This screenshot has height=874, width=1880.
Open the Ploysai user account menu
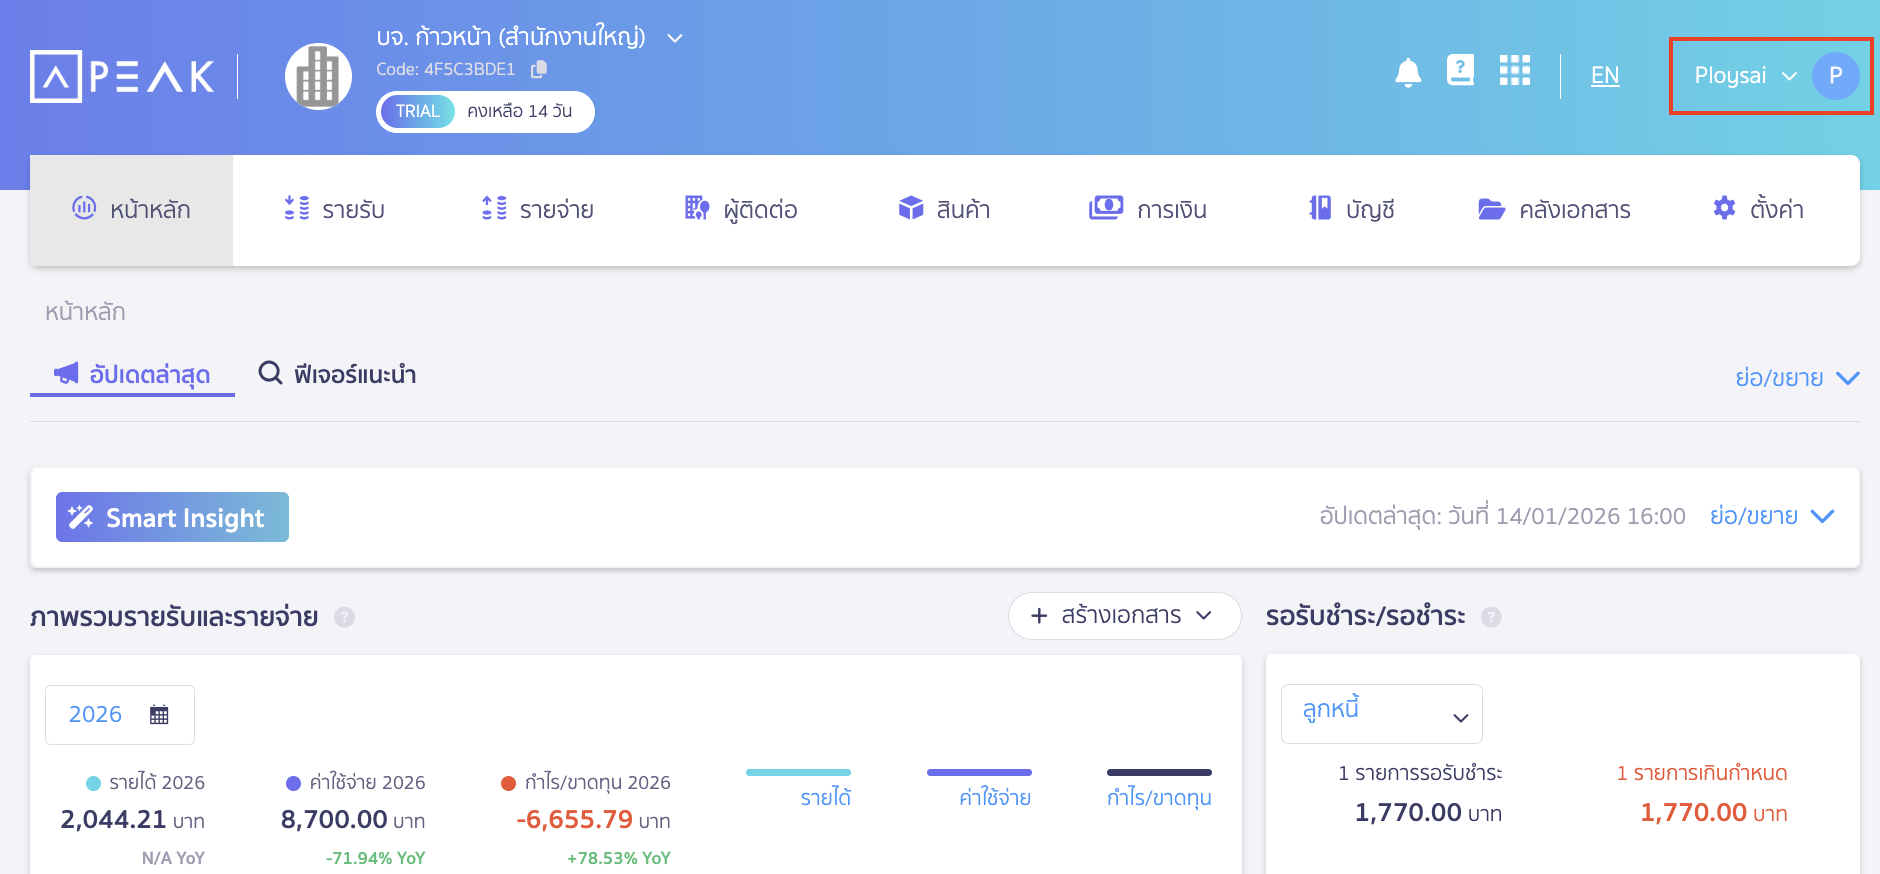point(1770,76)
